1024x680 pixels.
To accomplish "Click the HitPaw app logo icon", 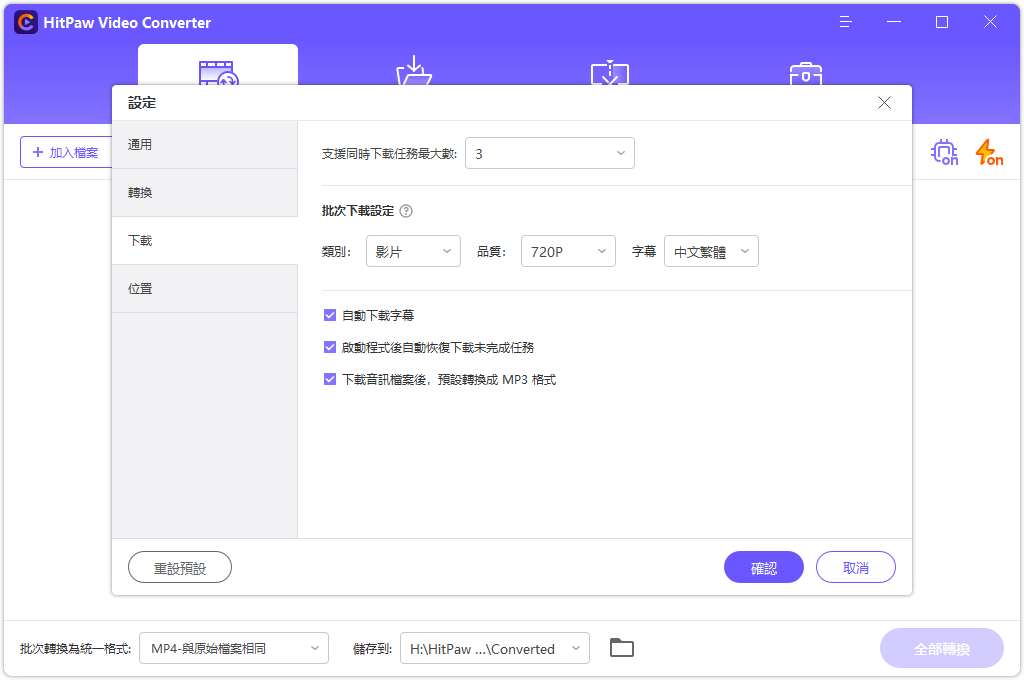I will [x=26, y=22].
